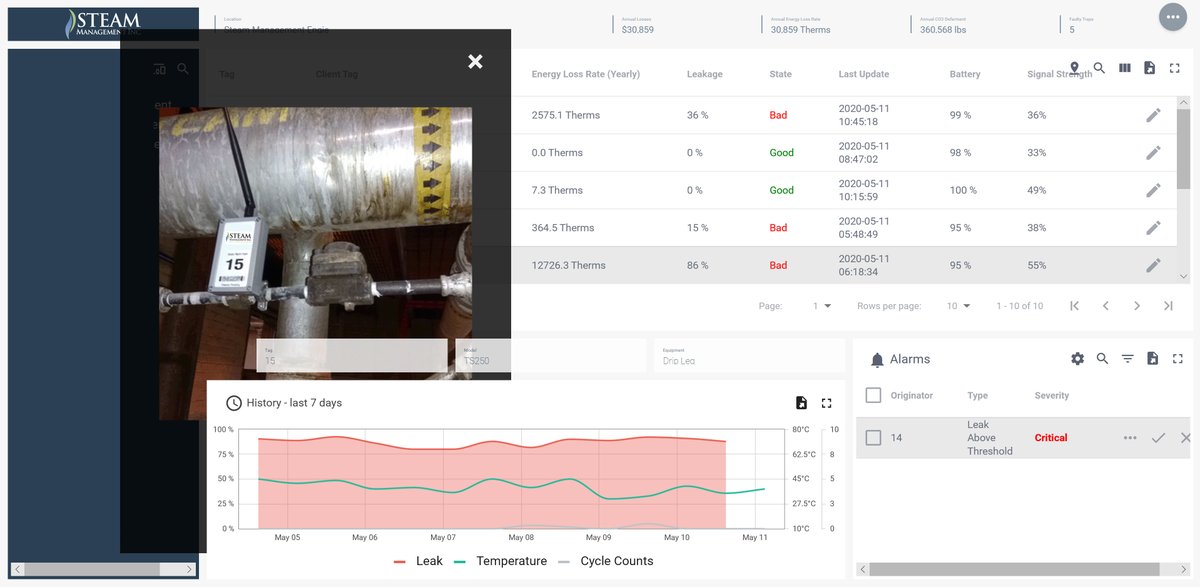This screenshot has height=587, width=1200.
Task: Click the Tag input field showing 15
Action: tap(350, 355)
